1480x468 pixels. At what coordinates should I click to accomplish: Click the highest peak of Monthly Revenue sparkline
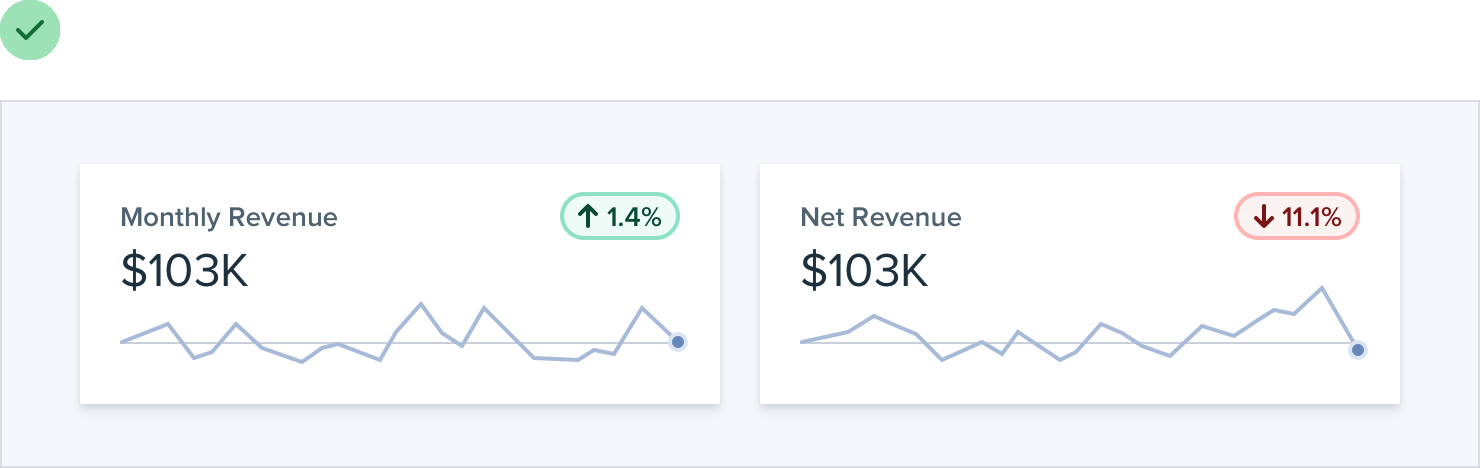click(421, 303)
